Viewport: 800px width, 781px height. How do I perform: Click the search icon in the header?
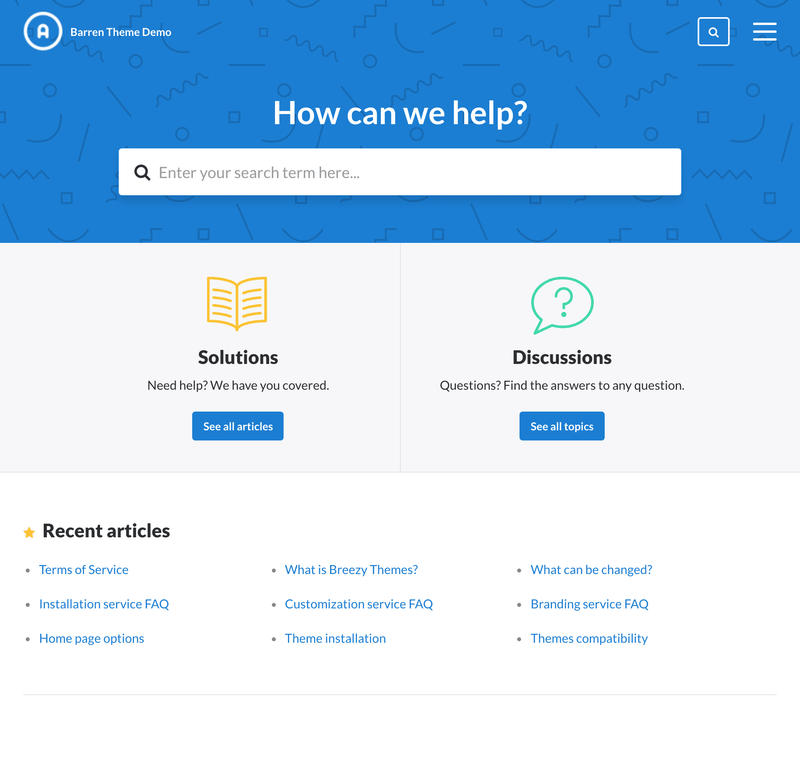(x=713, y=31)
